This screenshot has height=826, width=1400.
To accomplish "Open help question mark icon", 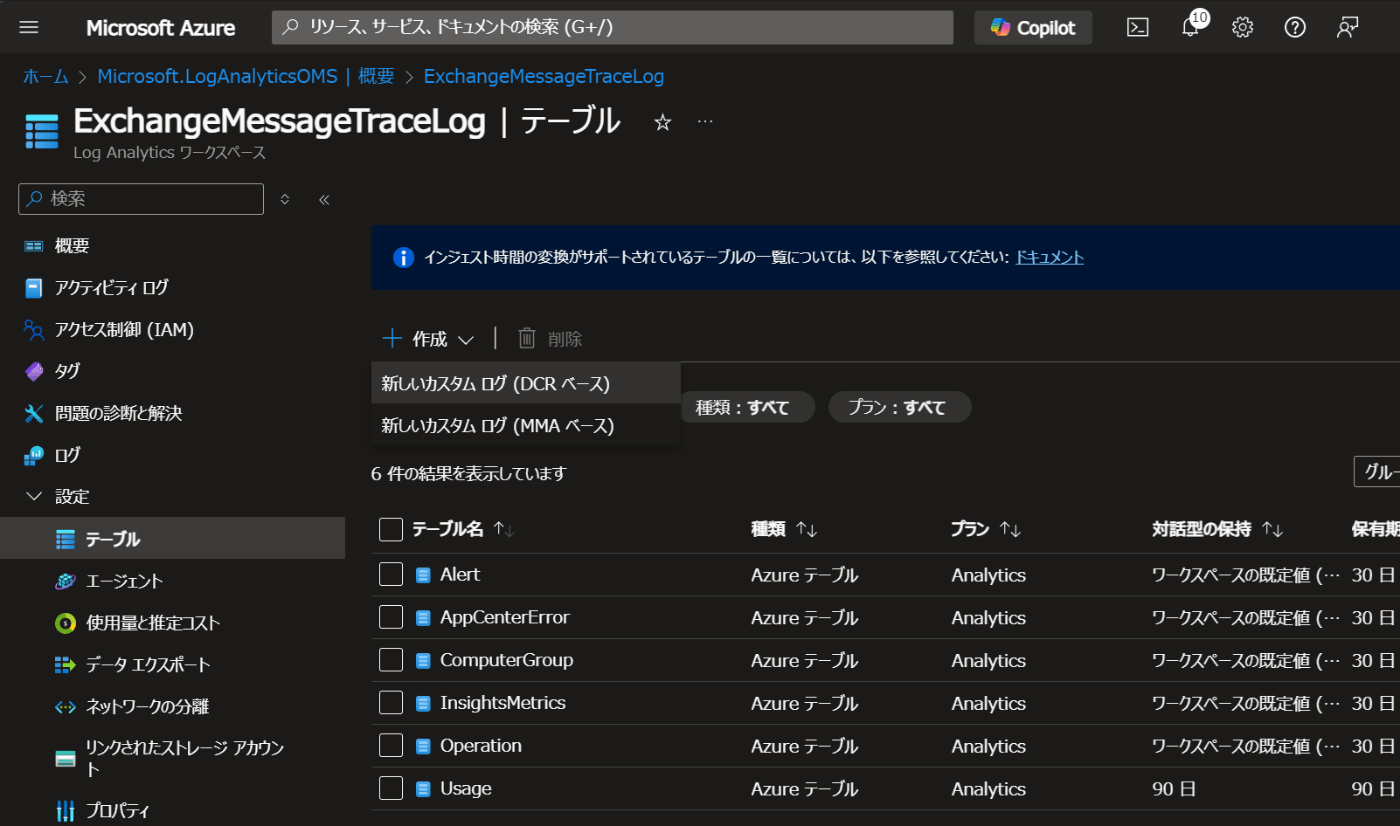I will pyautogui.click(x=1295, y=28).
